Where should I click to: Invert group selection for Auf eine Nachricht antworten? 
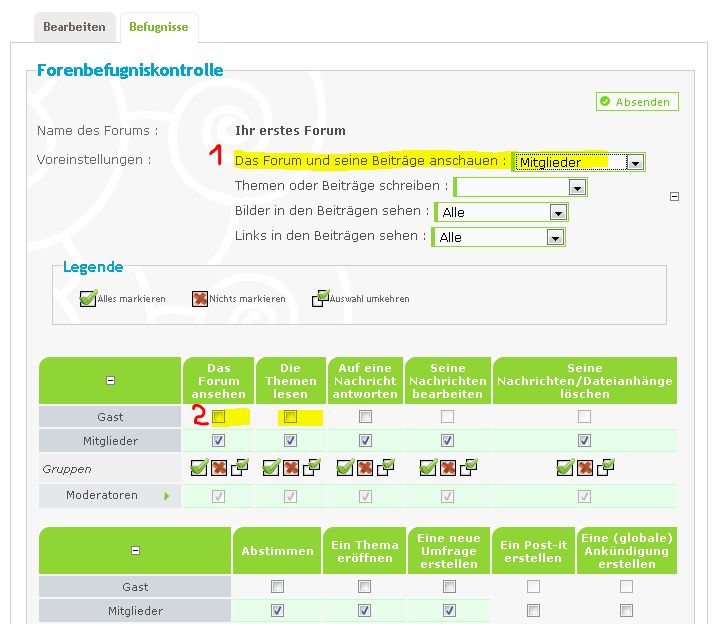tap(386, 468)
